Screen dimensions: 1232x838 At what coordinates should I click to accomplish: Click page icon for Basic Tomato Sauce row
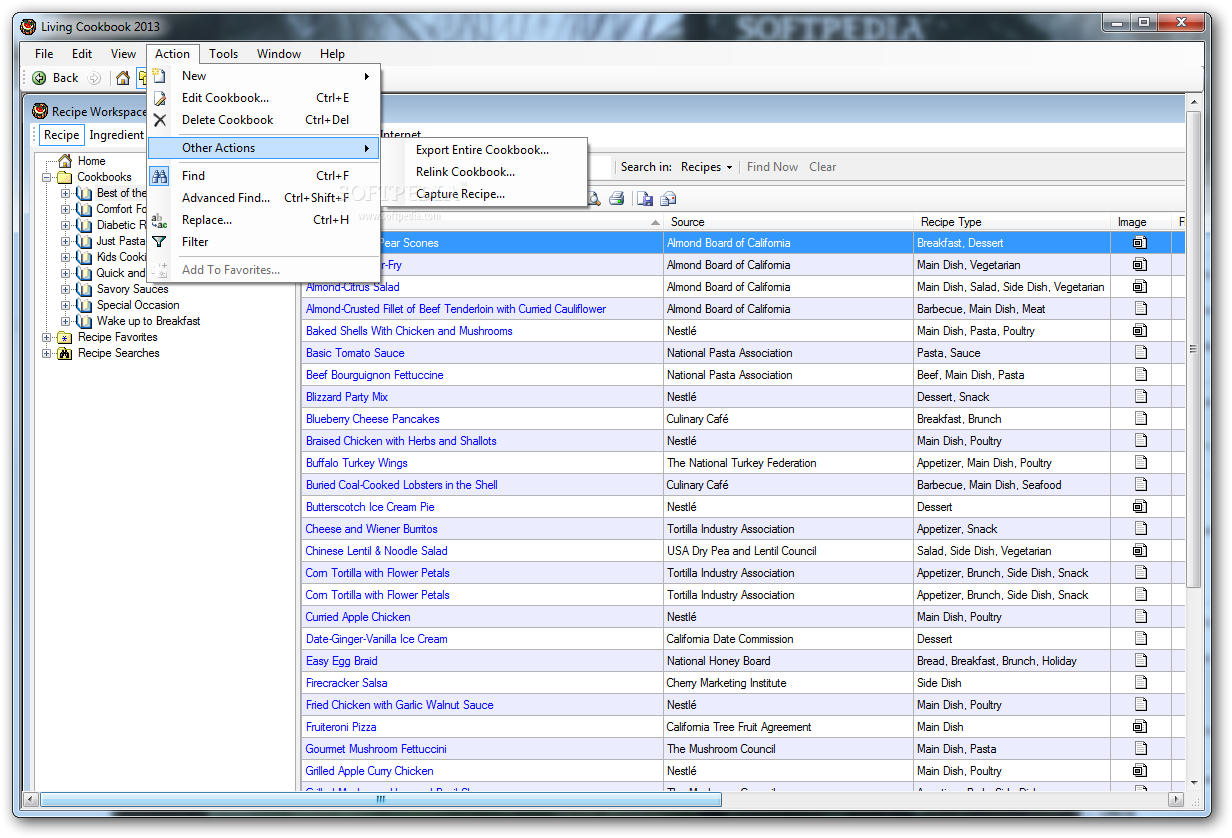click(1140, 353)
